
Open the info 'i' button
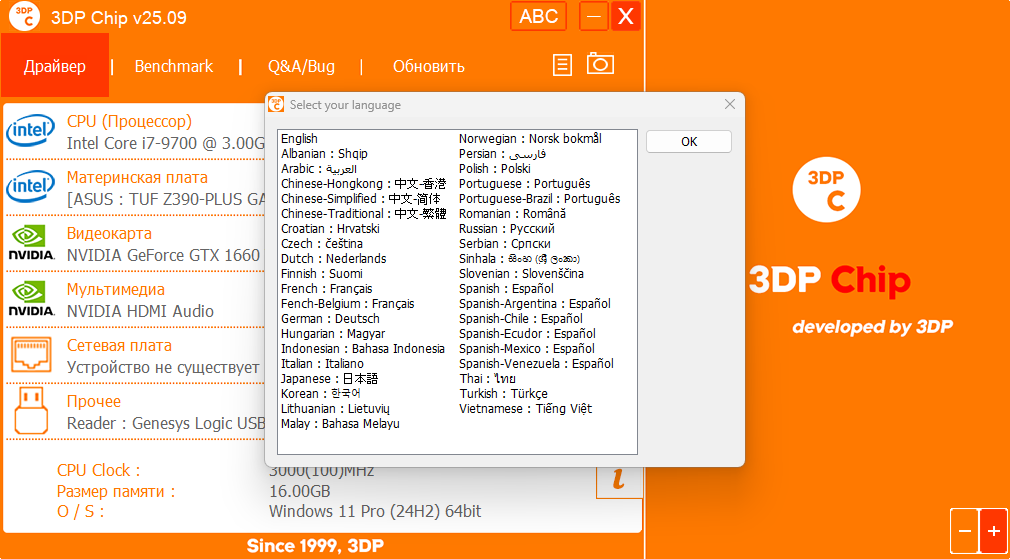pyautogui.click(x=619, y=480)
